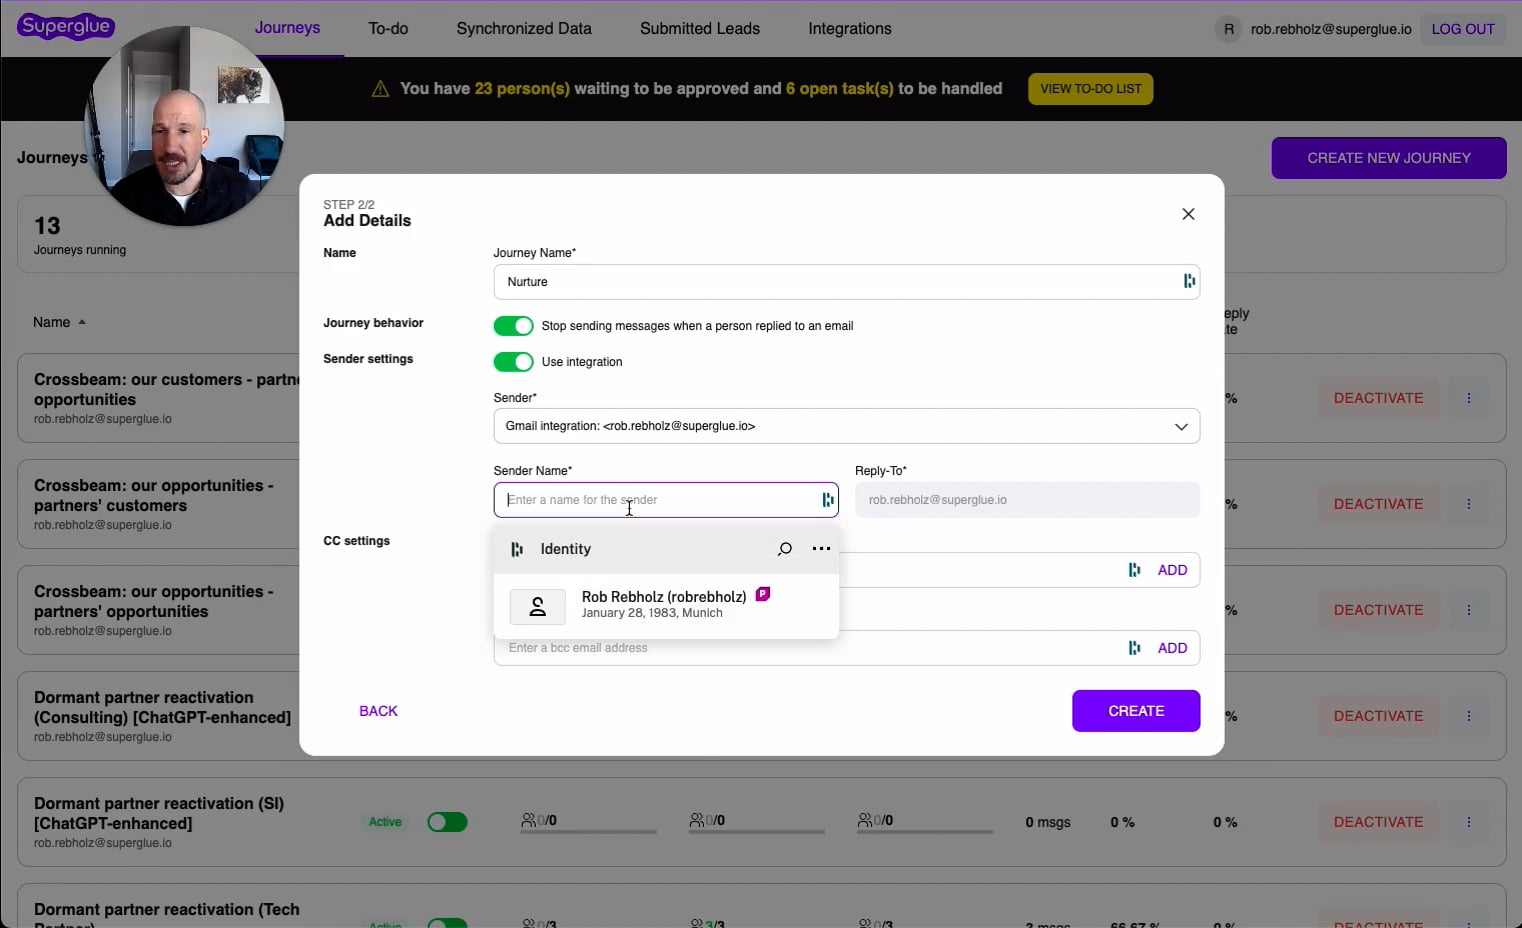This screenshot has height=928, width=1522.
Task: Switch to the To-do tab
Action: [x=388, y=29]
